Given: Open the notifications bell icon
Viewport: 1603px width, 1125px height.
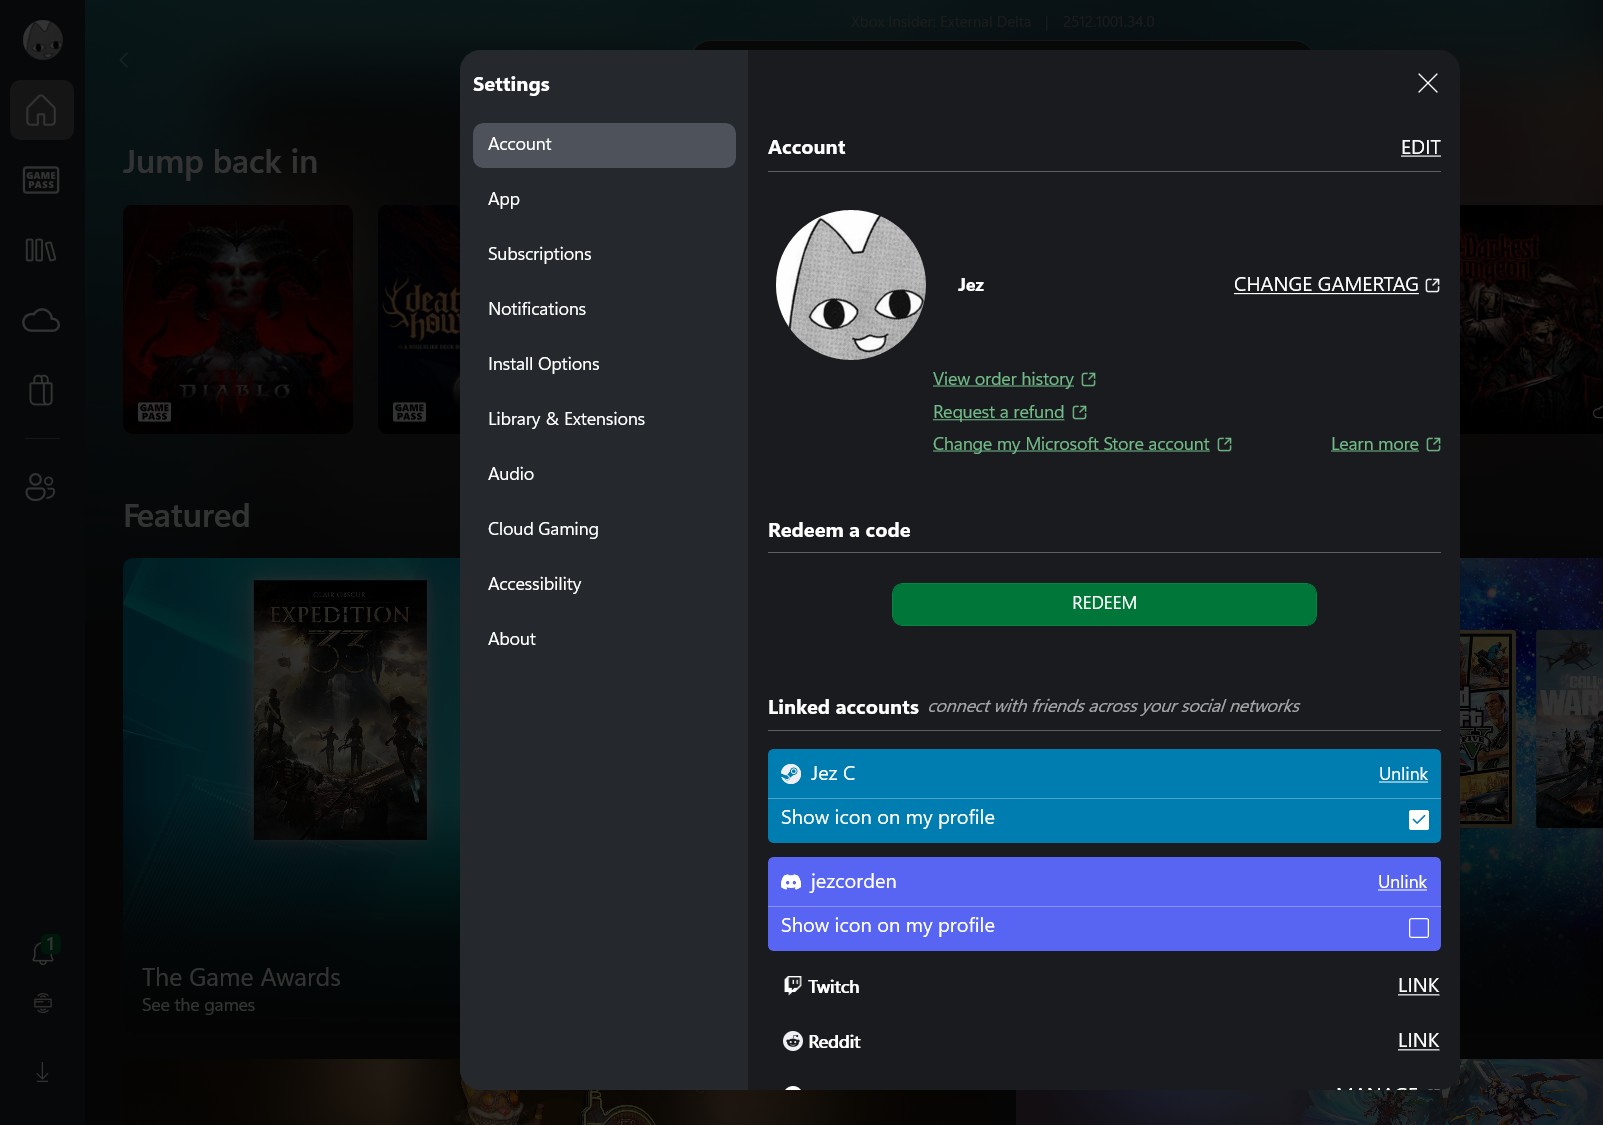Looking at the screenshot, I should pos(43,951).
